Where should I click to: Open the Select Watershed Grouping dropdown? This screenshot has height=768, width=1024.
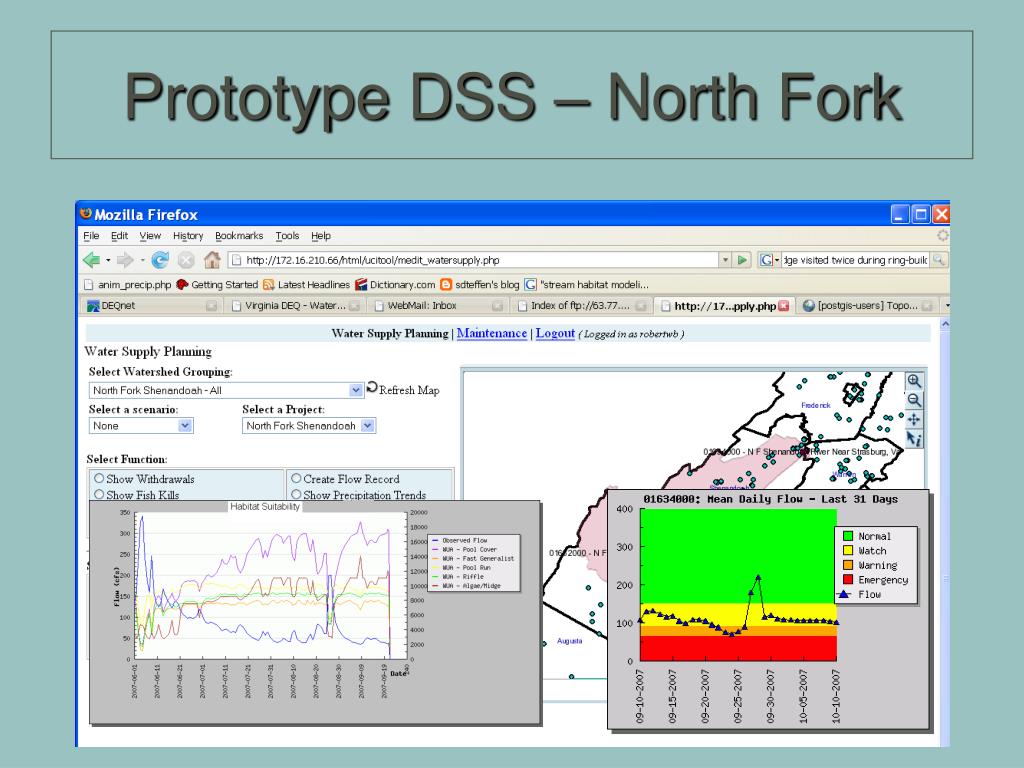click(x=356, y=390)
